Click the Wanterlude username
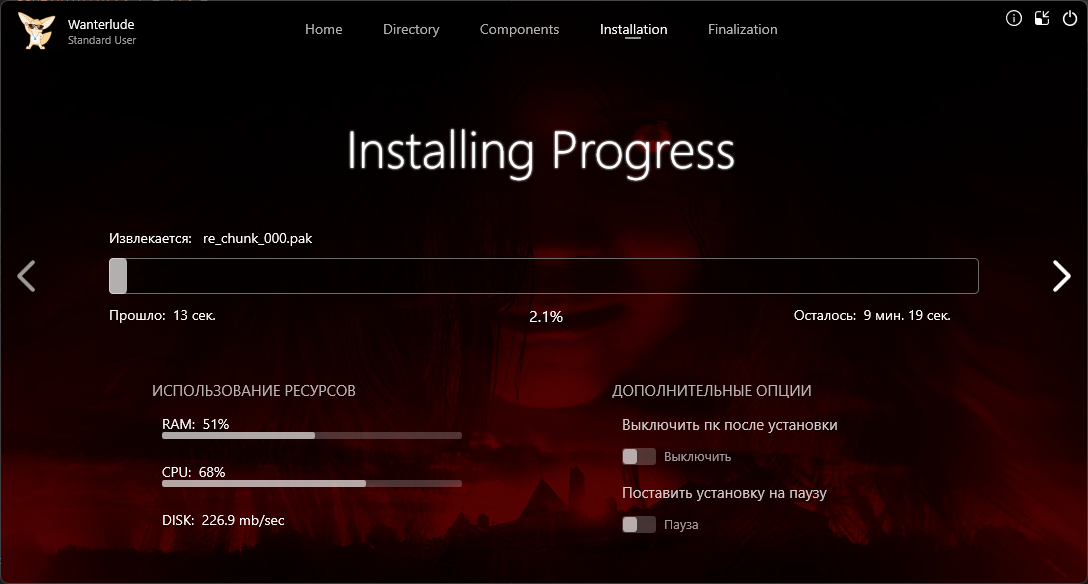 [102, 24]
